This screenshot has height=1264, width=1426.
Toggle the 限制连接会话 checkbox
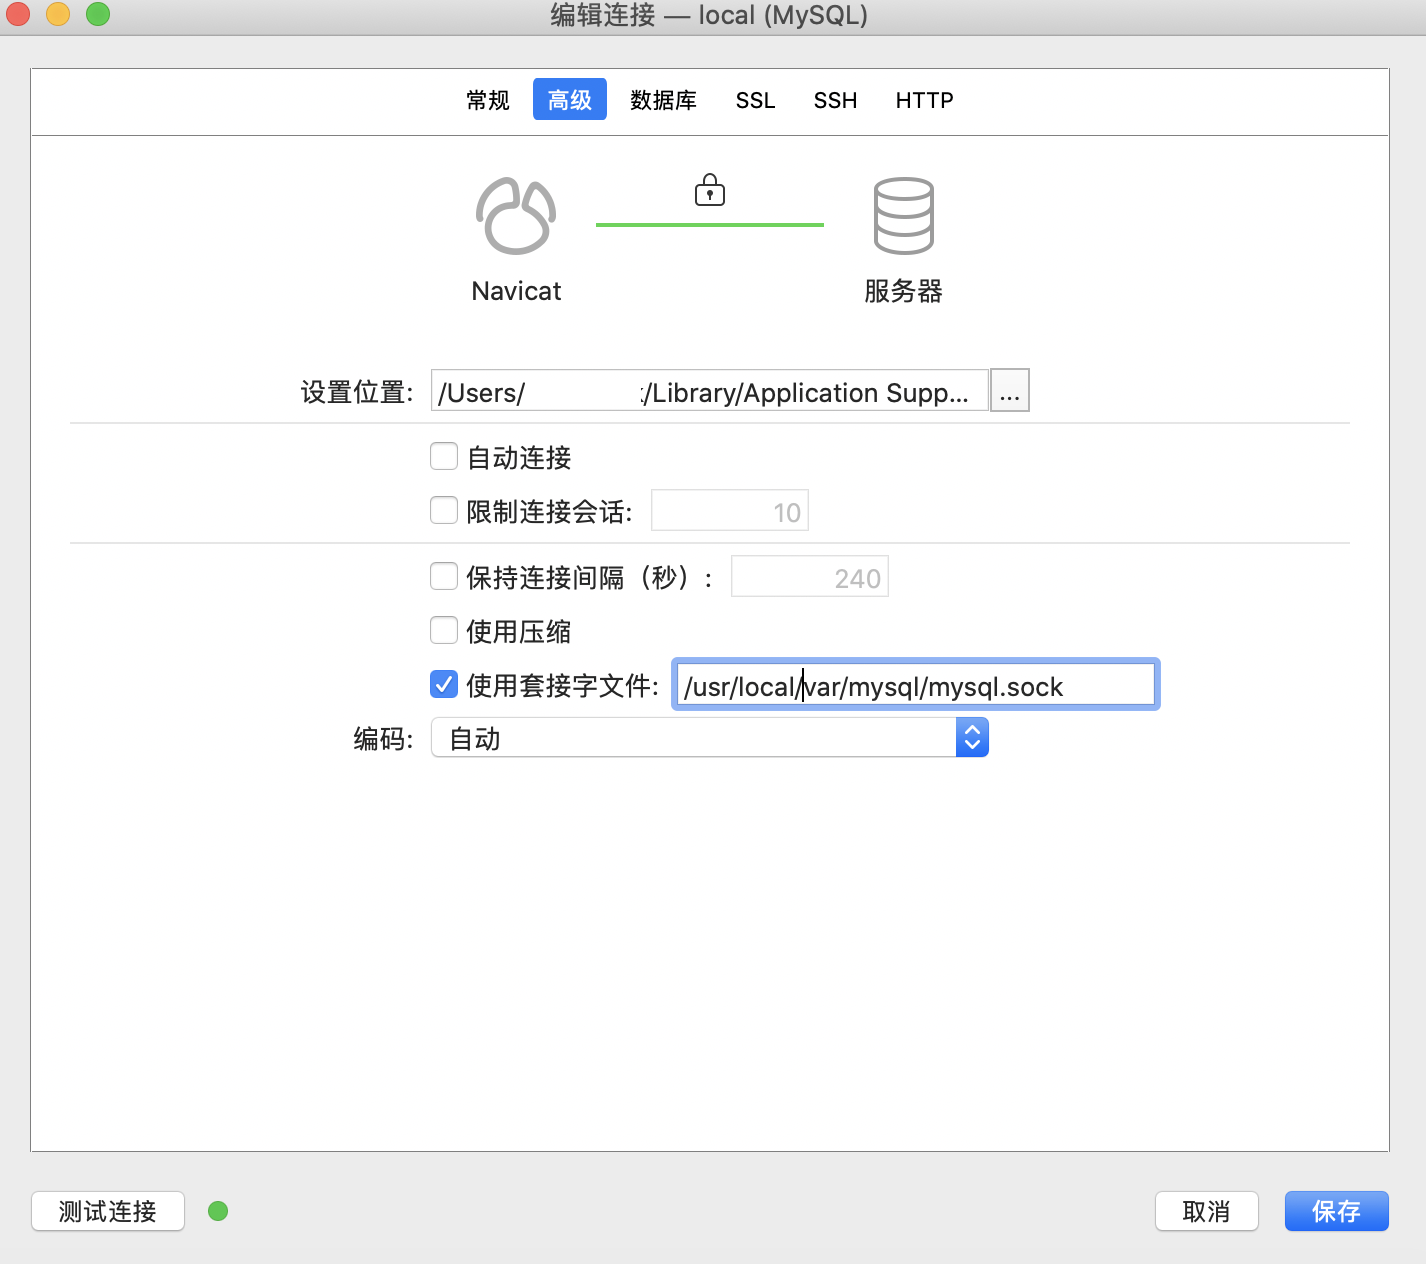coord(444,511)
